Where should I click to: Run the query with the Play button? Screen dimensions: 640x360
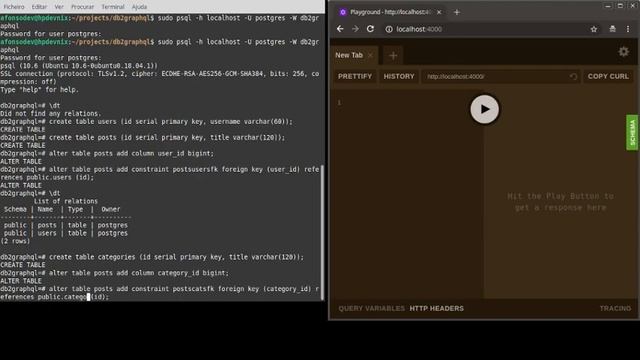tap(484, 109)
